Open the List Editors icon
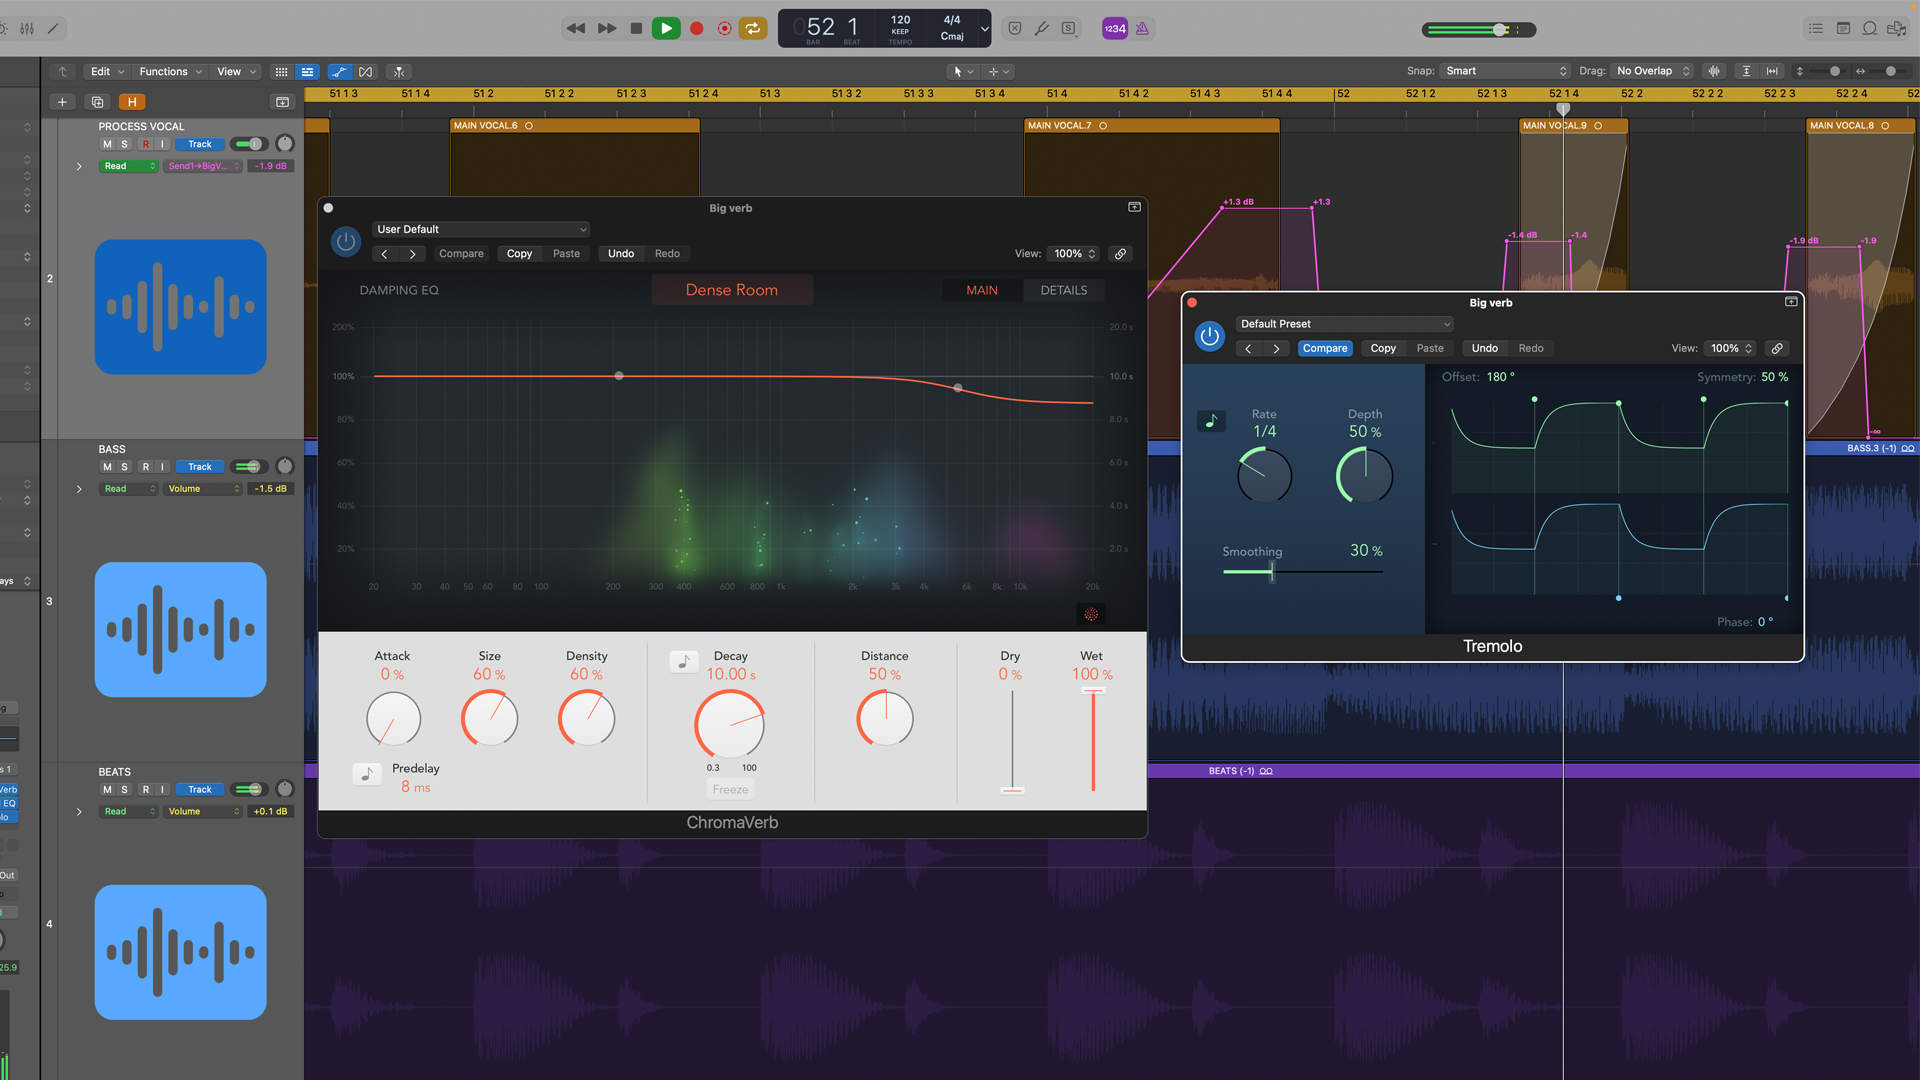Screen dimensions: 1920x1080 1816,28
